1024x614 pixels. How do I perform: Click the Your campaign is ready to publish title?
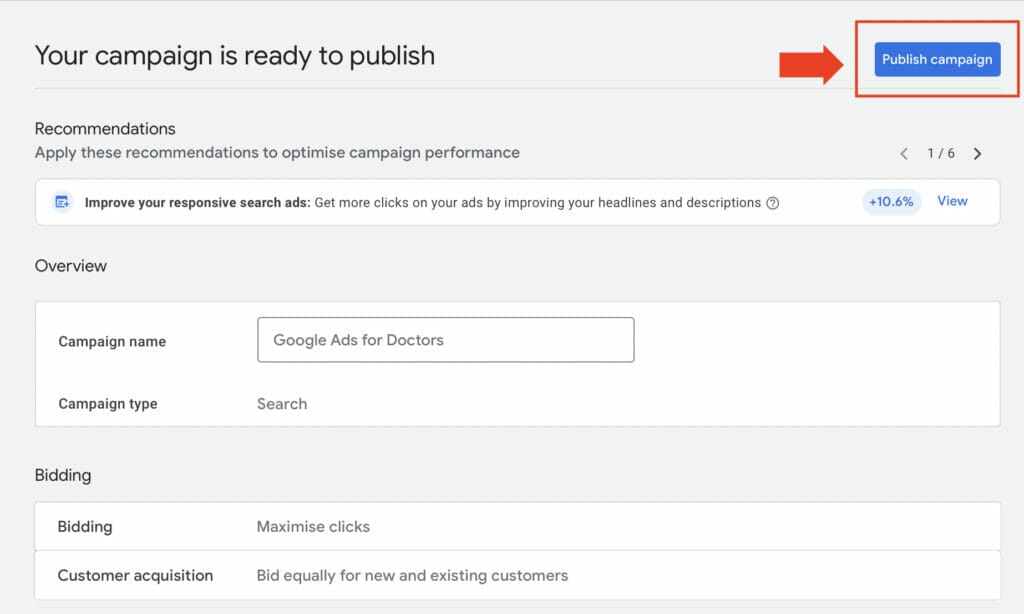click(x=234, y=56)
